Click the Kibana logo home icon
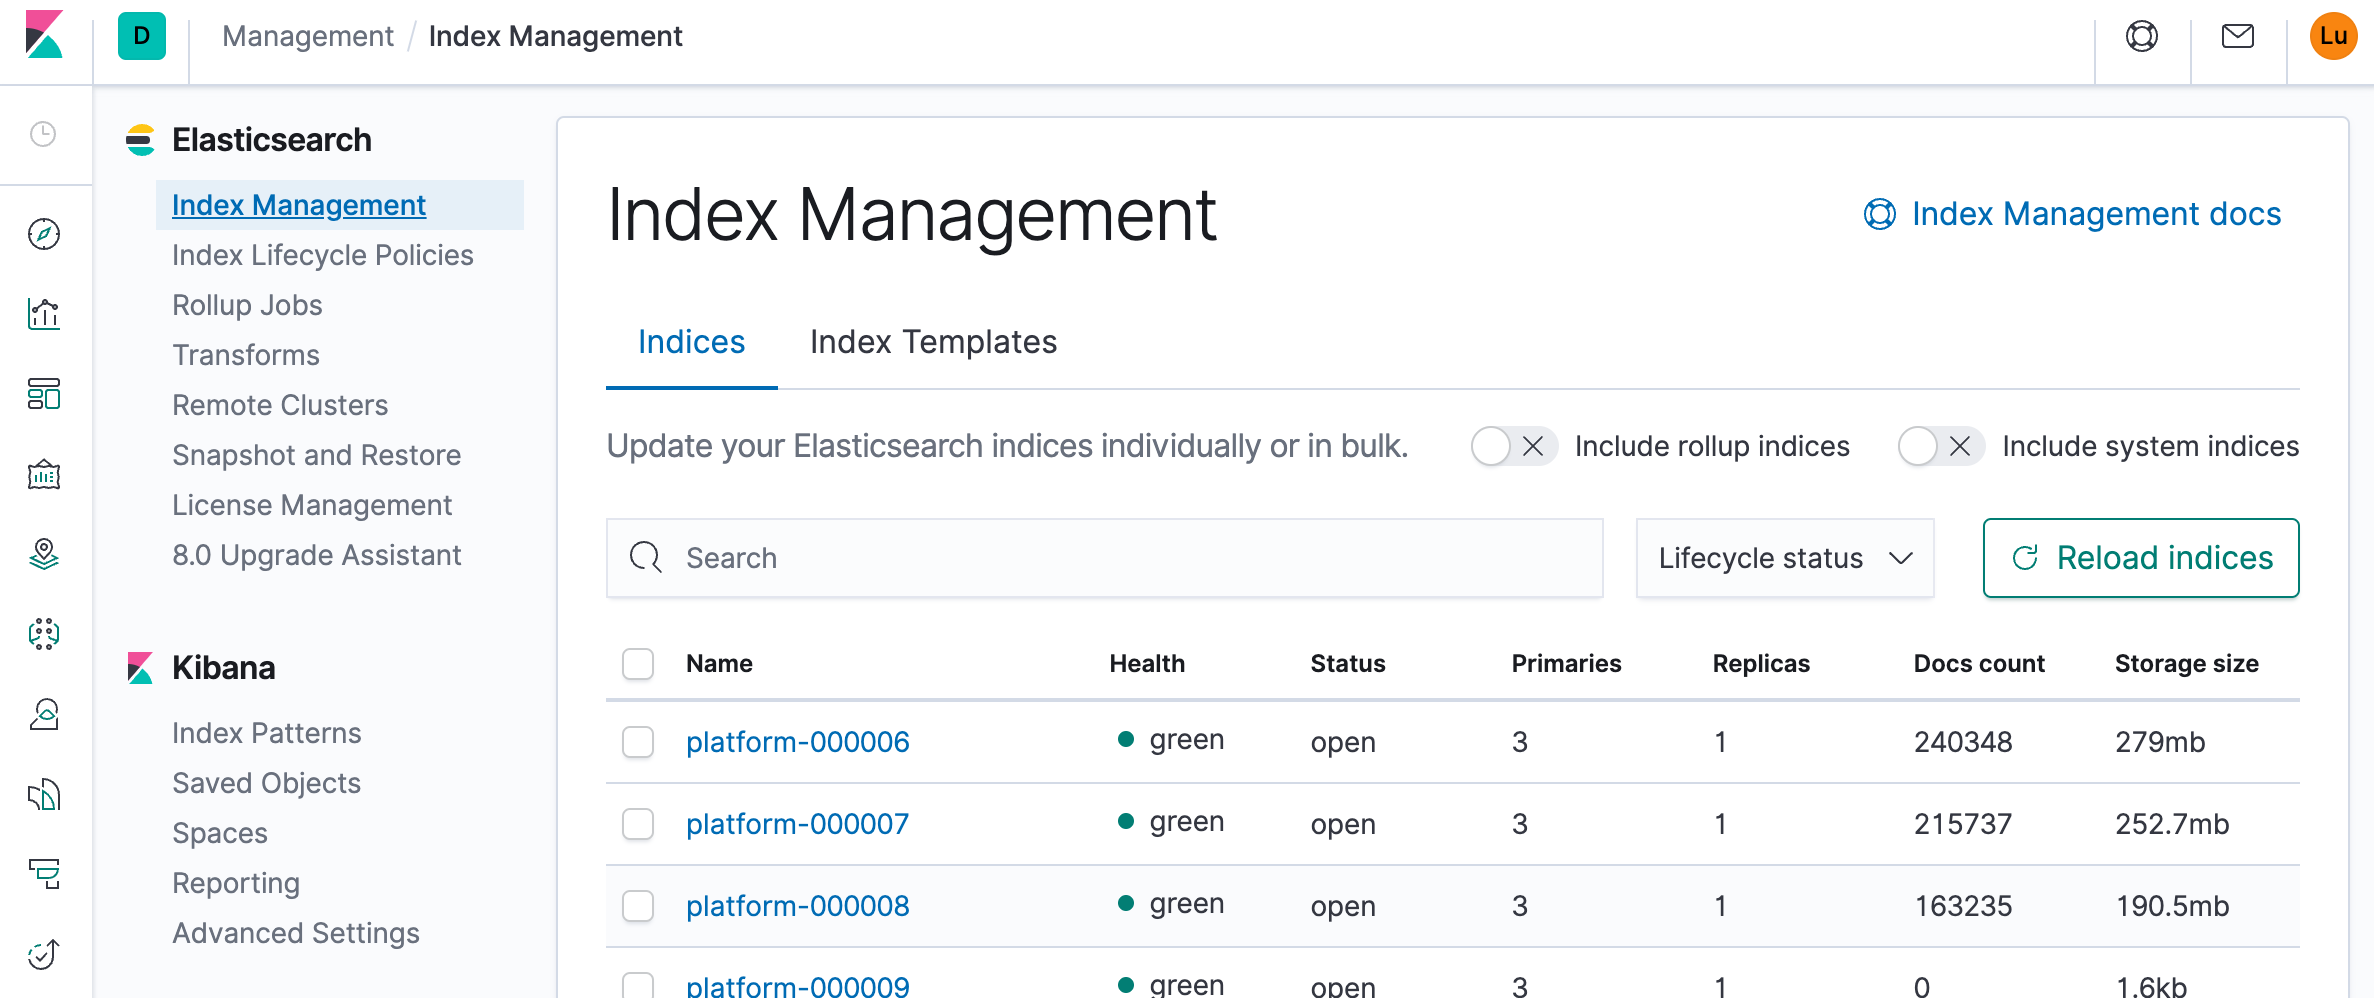The width and height of the screenshot is (2374, 998). [x=44, y=35]
